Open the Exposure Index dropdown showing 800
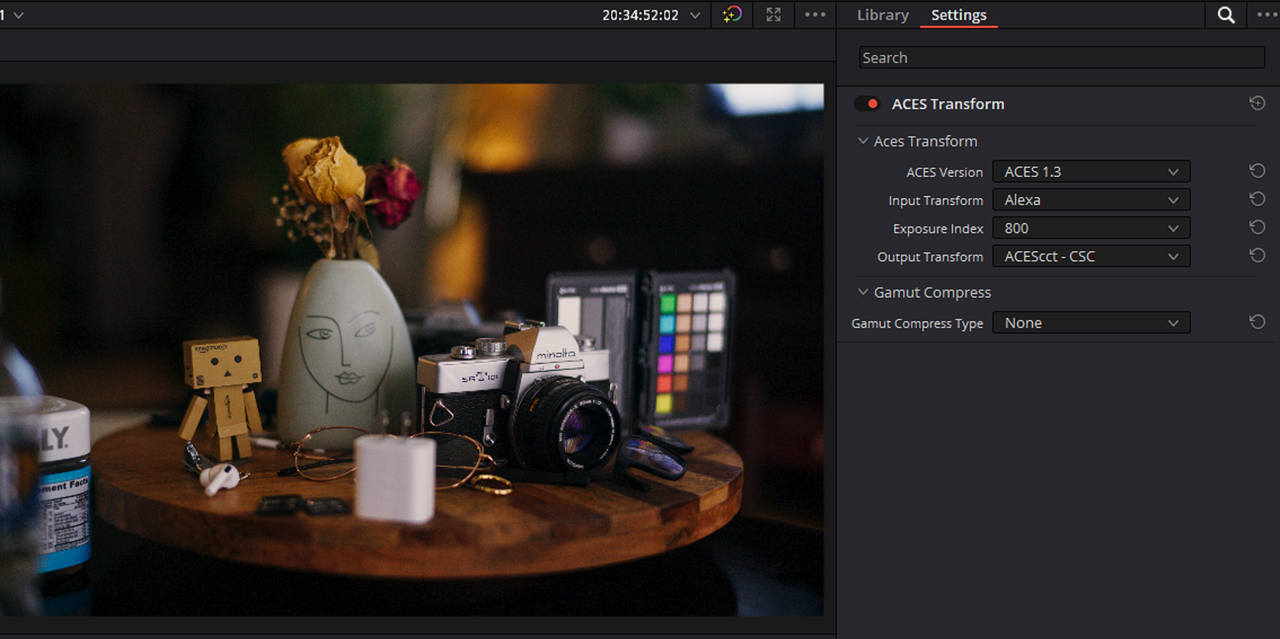Image resolution: width=1280 pixels, height=639 pixels. tap(1091, 228)
